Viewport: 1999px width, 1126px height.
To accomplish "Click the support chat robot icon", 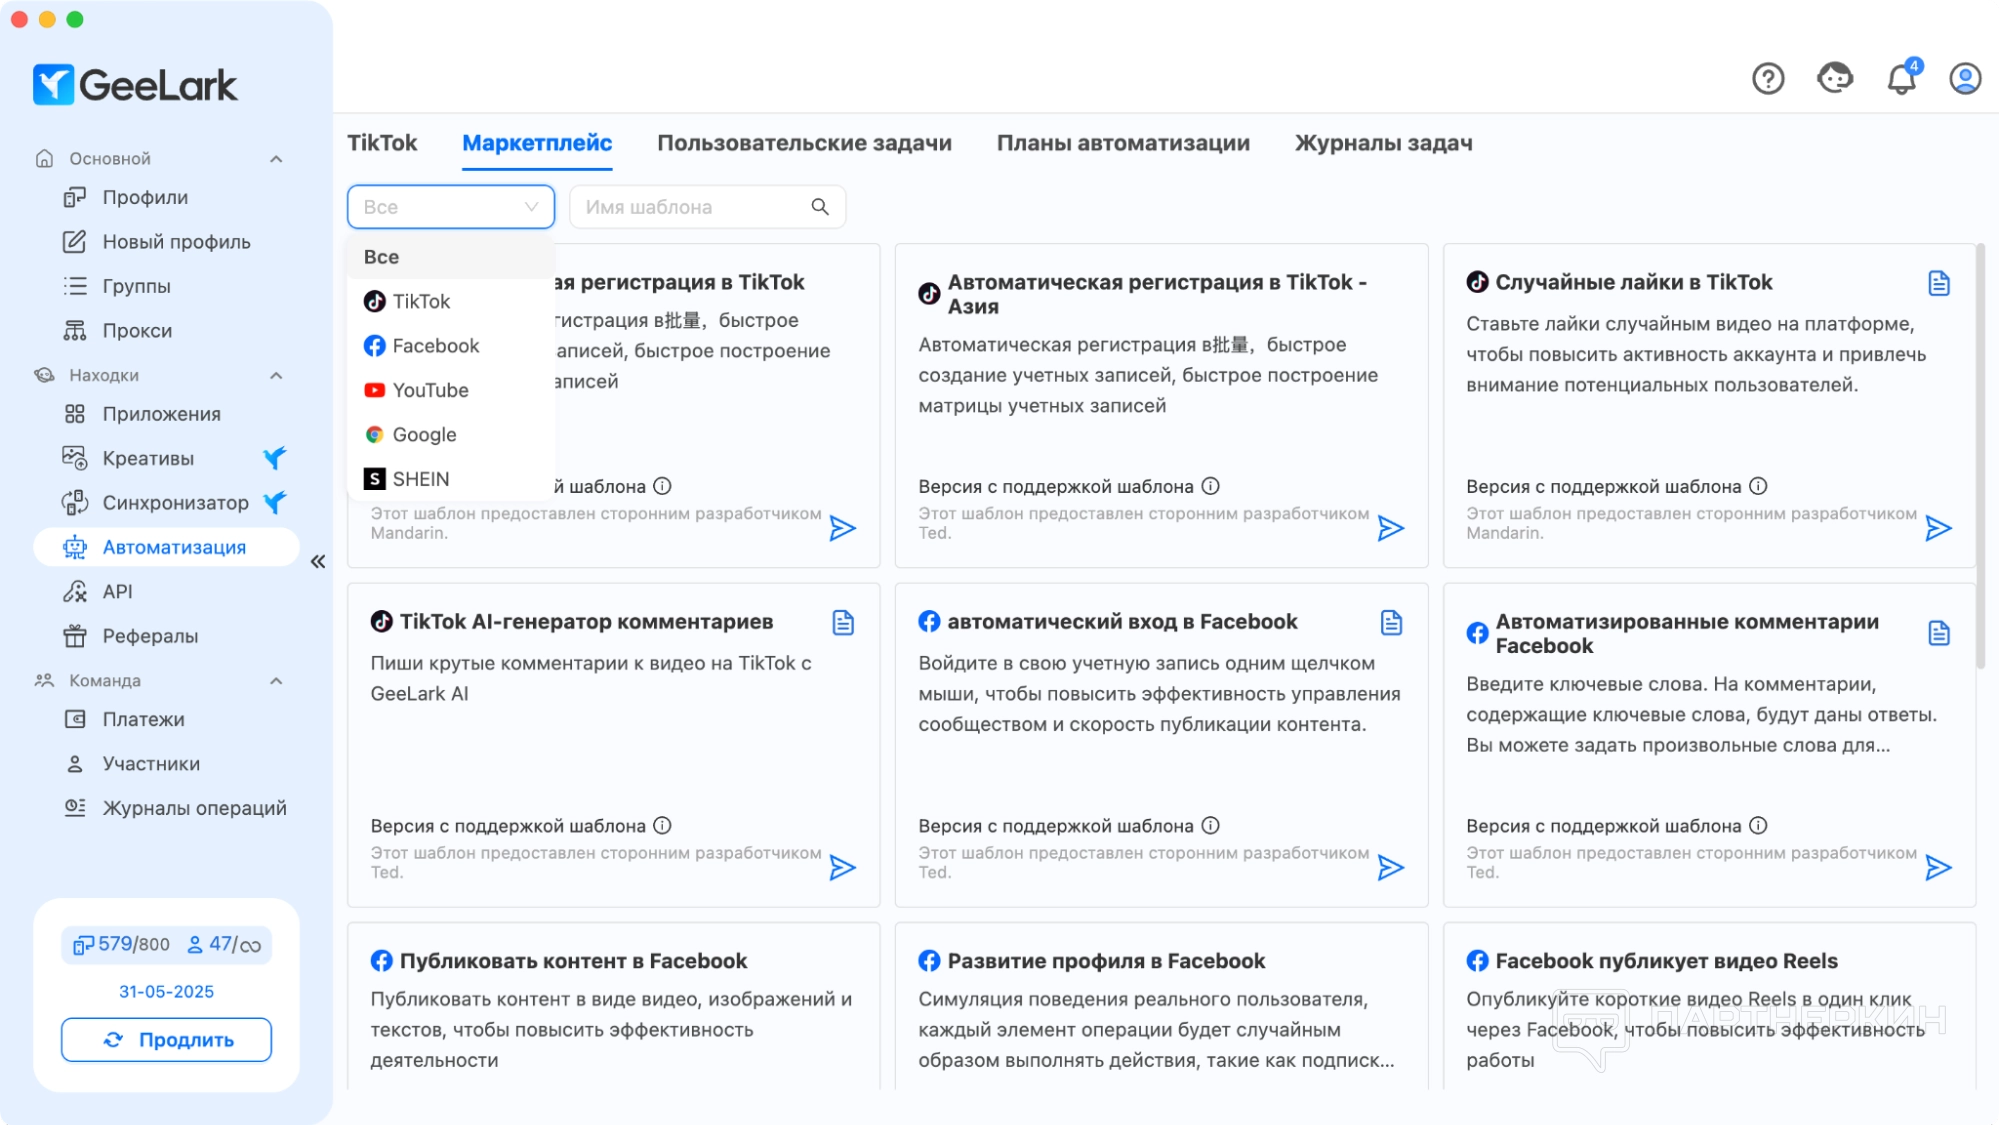I will (x=1835, y=78).
